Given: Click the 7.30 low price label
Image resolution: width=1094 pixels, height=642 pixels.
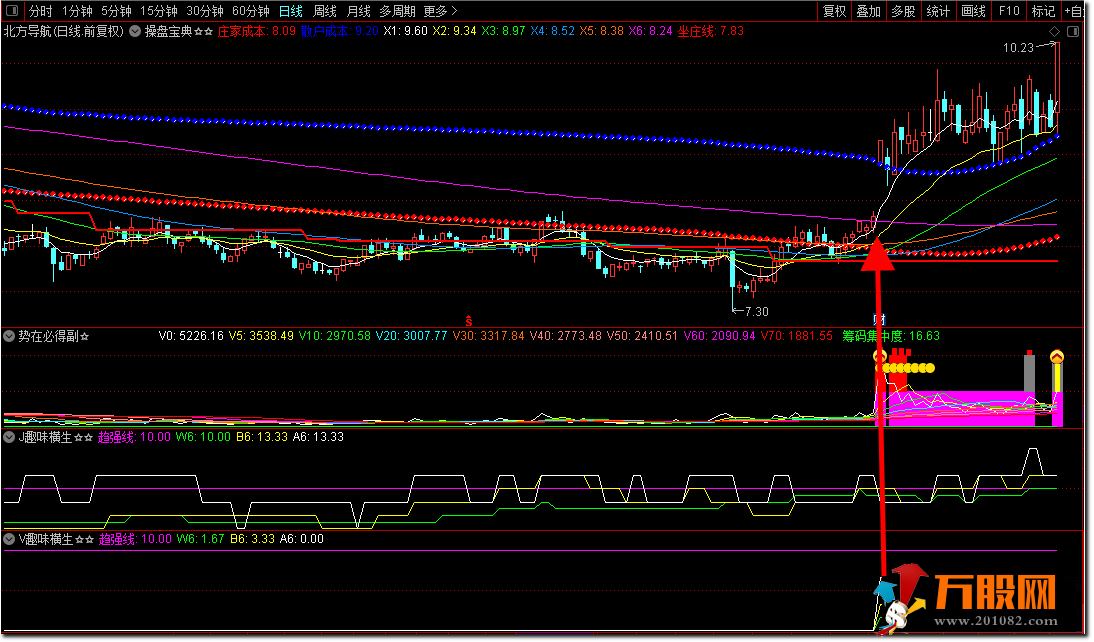Looking at the screenshot, I should [756, 312].
